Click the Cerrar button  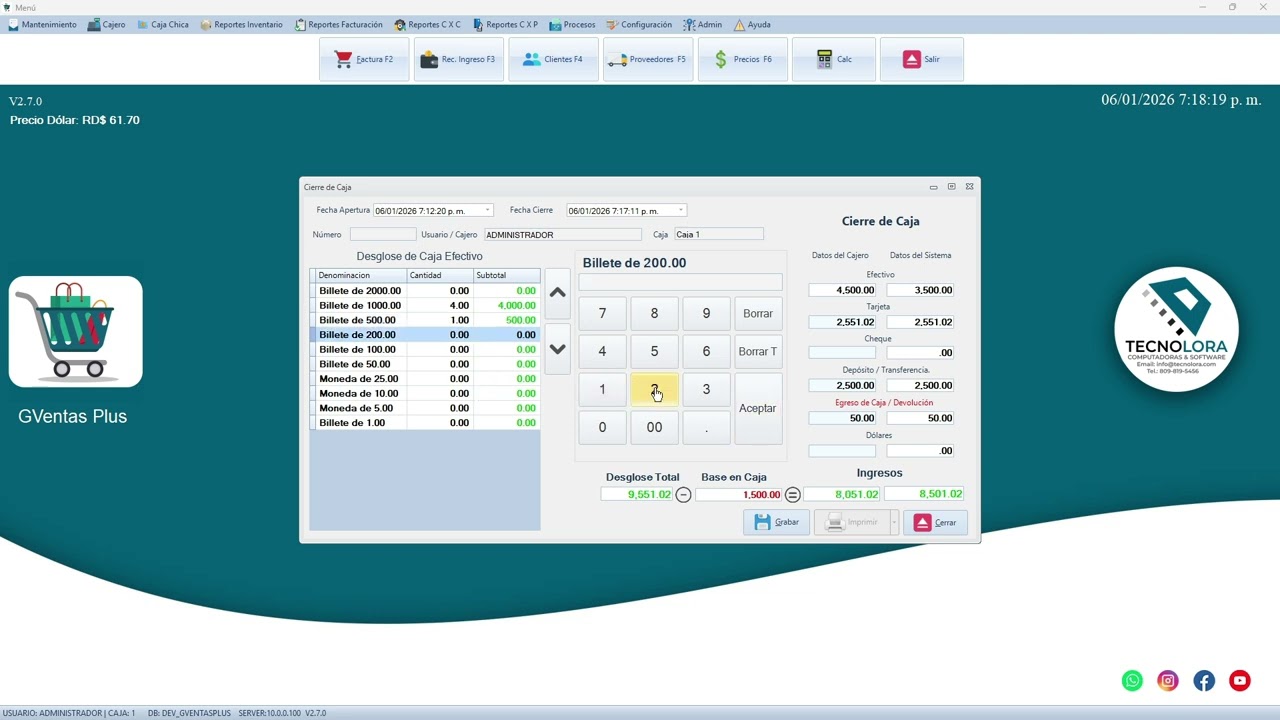coord(935,522)
